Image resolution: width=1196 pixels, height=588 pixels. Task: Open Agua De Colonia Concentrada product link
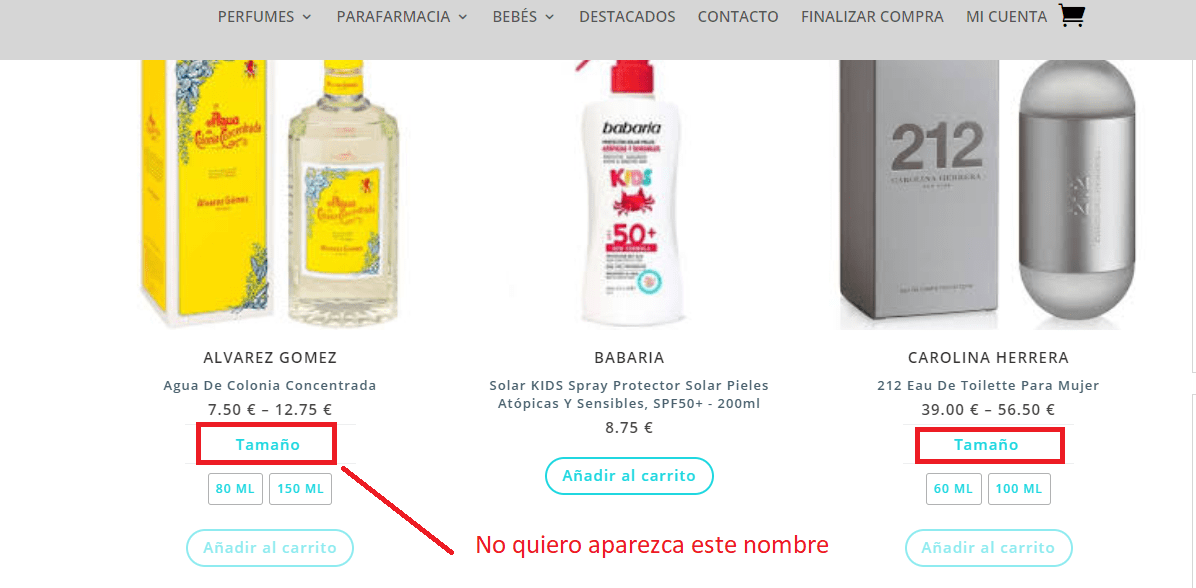(270, 385)
